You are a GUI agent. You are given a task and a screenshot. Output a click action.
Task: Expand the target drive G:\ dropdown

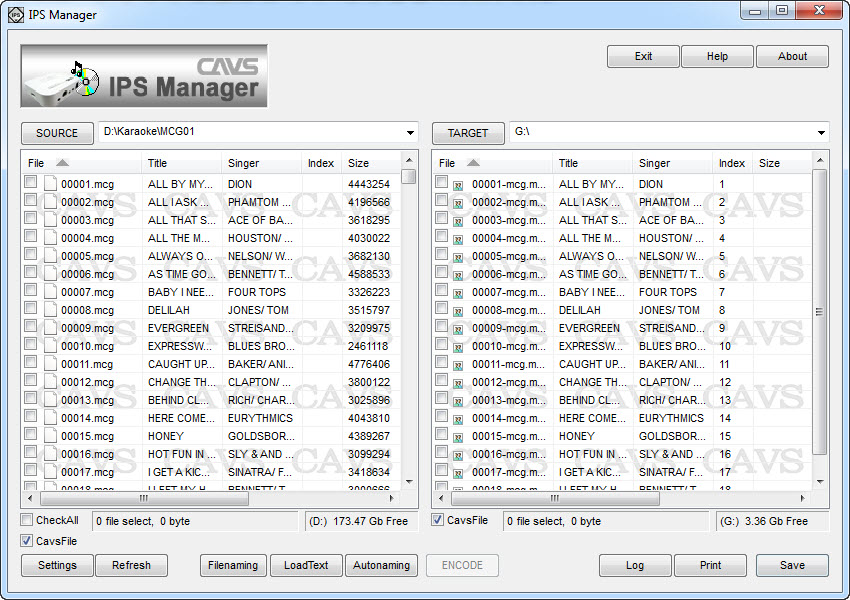[821, 132]
